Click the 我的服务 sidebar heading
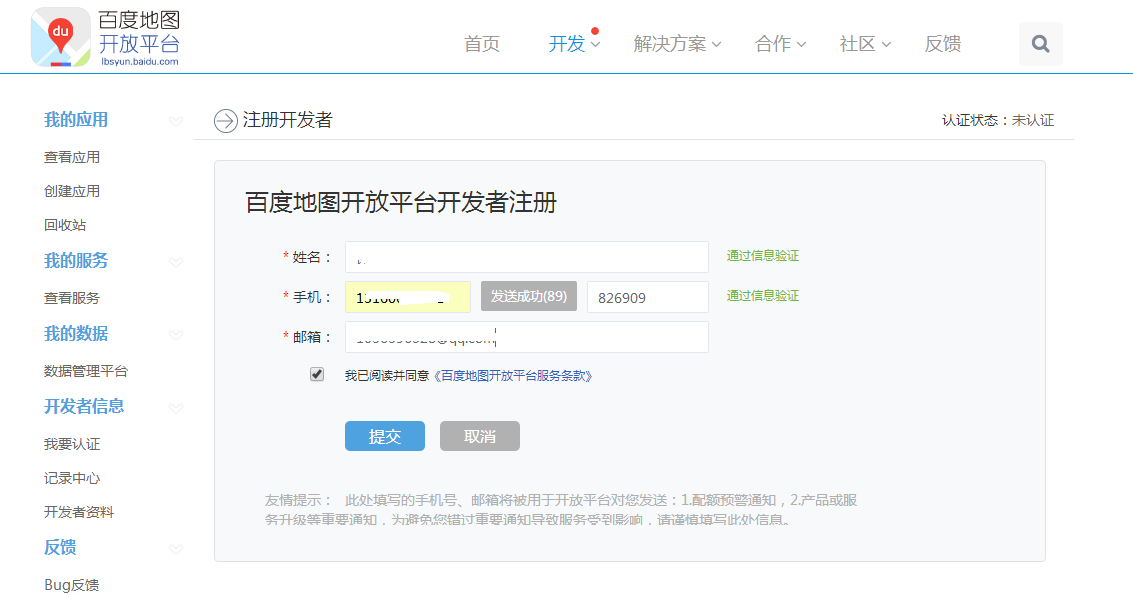Image resolution: width=1133 pixels, height=604 pixels. click(76, 261)
